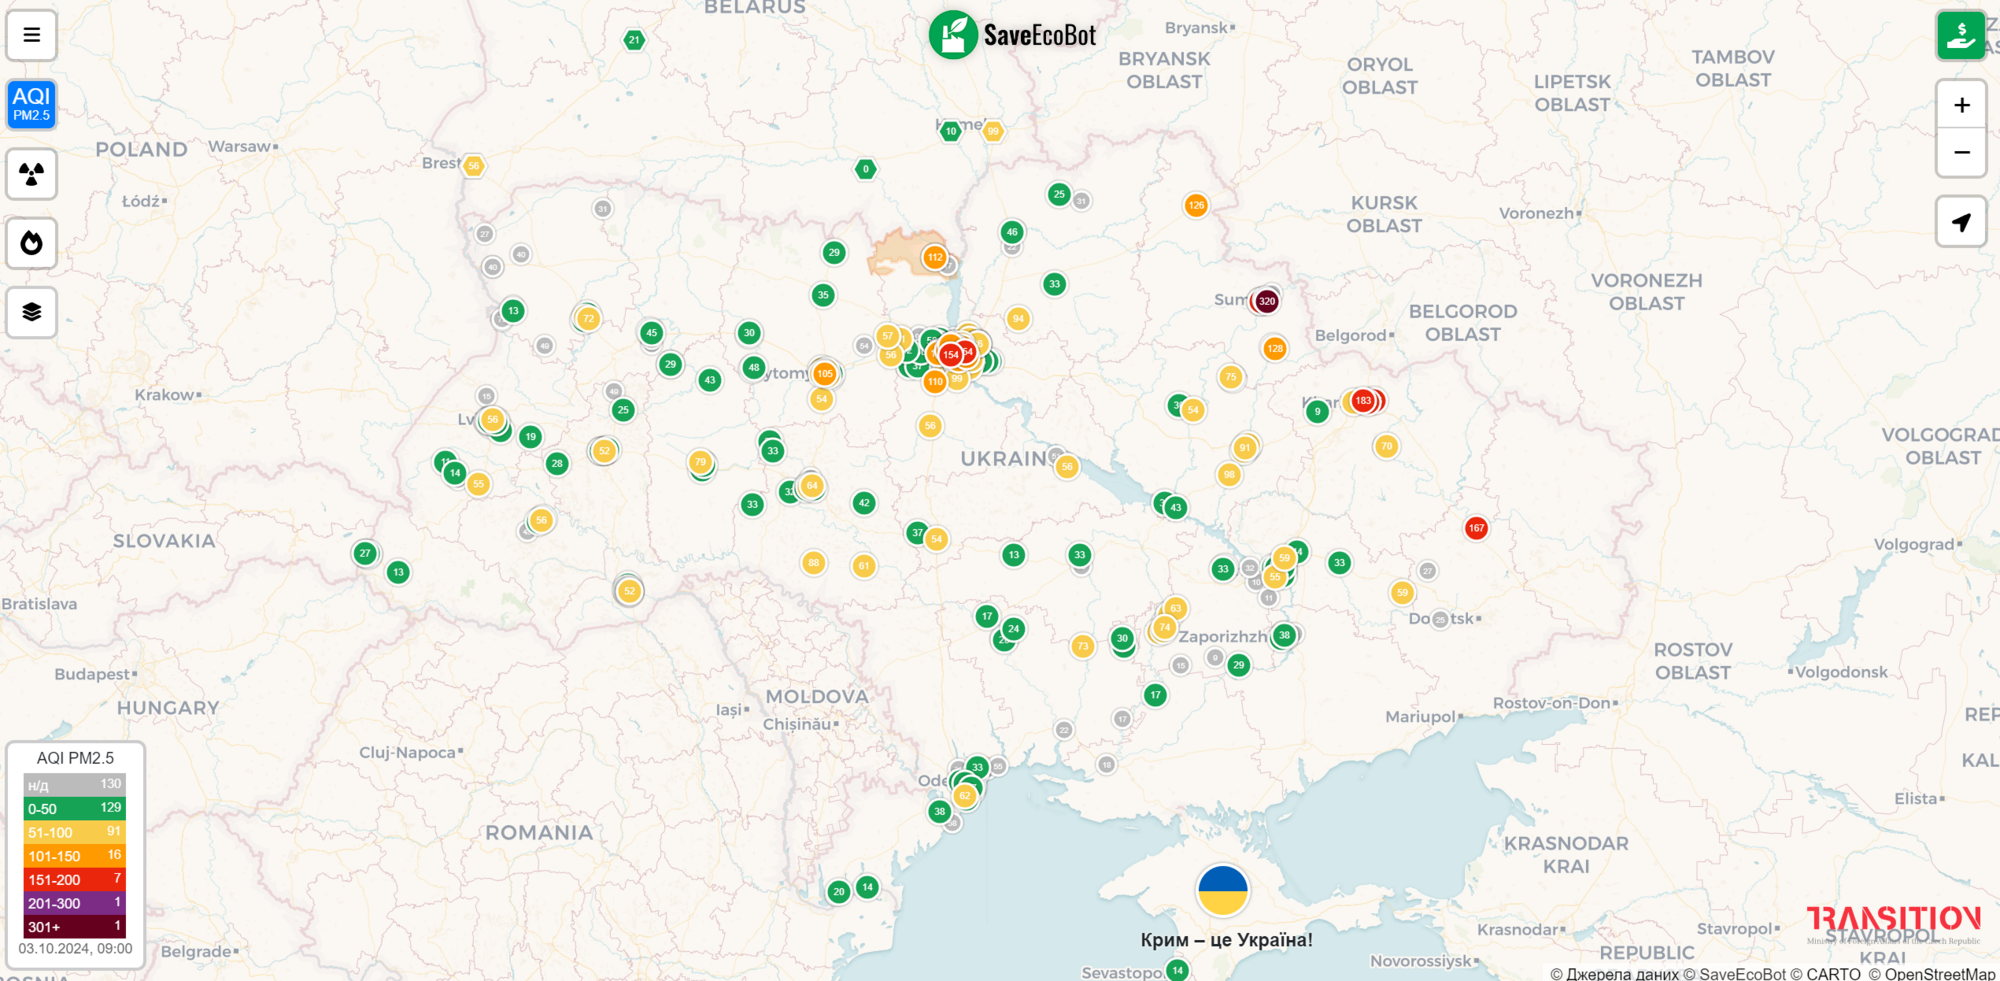Open the yellow 61 station marker
This screenshot has height=981, width=2000.
(864, 566)
